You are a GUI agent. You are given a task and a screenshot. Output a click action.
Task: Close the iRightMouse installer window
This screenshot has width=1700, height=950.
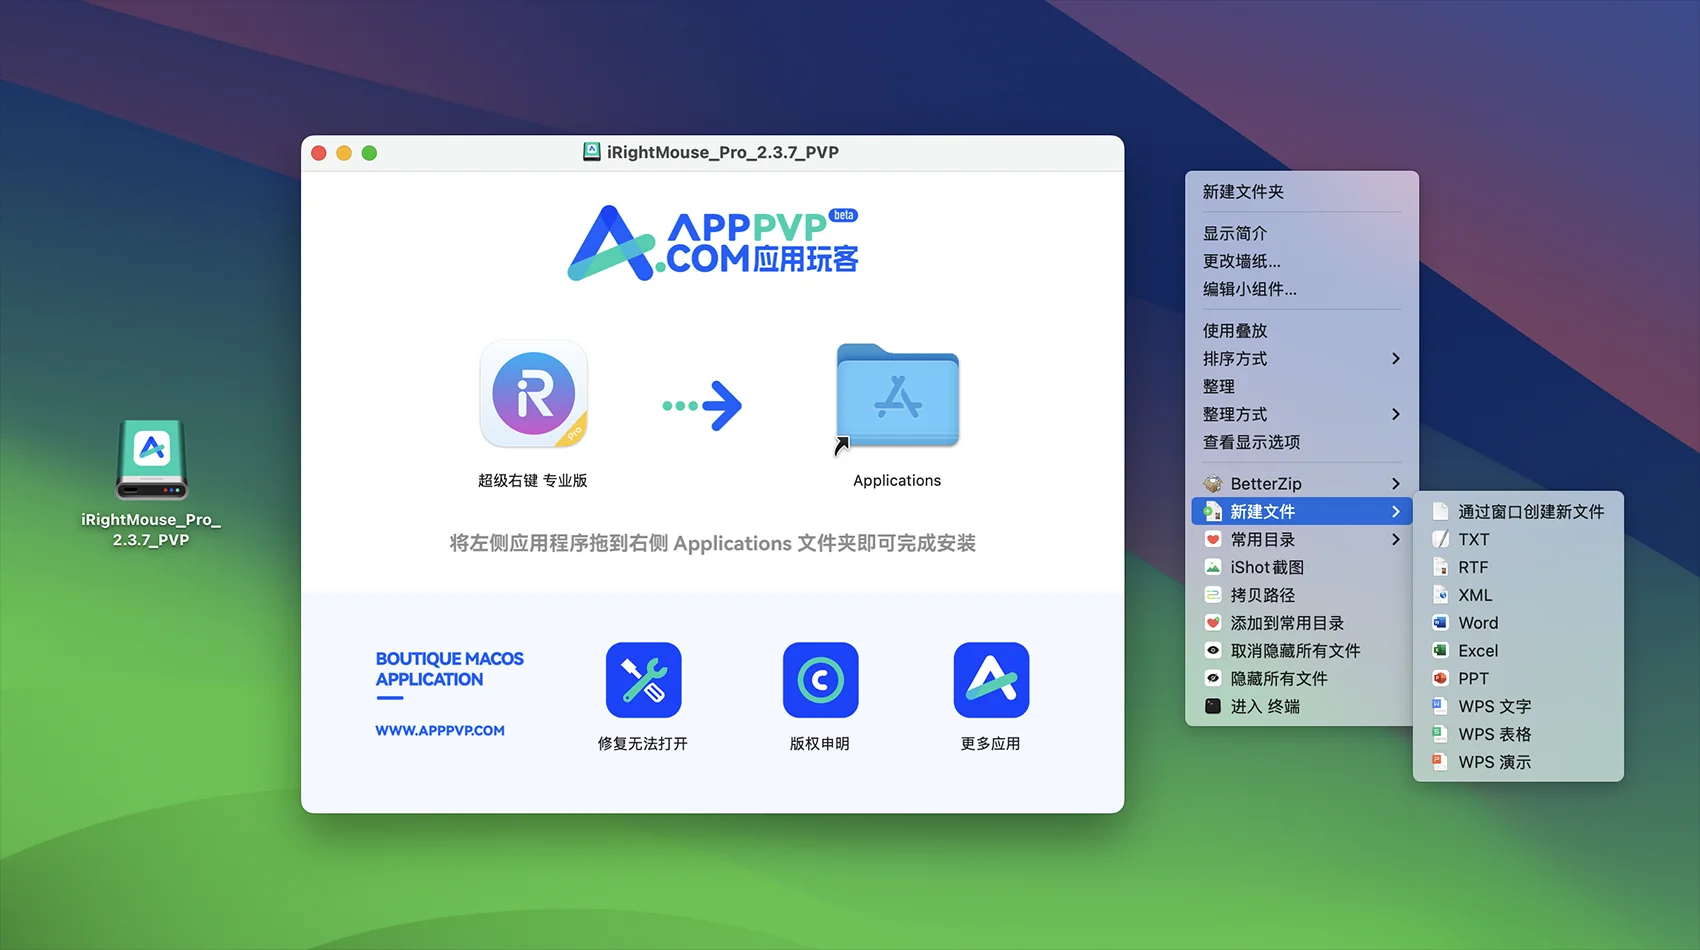[319, 153]
